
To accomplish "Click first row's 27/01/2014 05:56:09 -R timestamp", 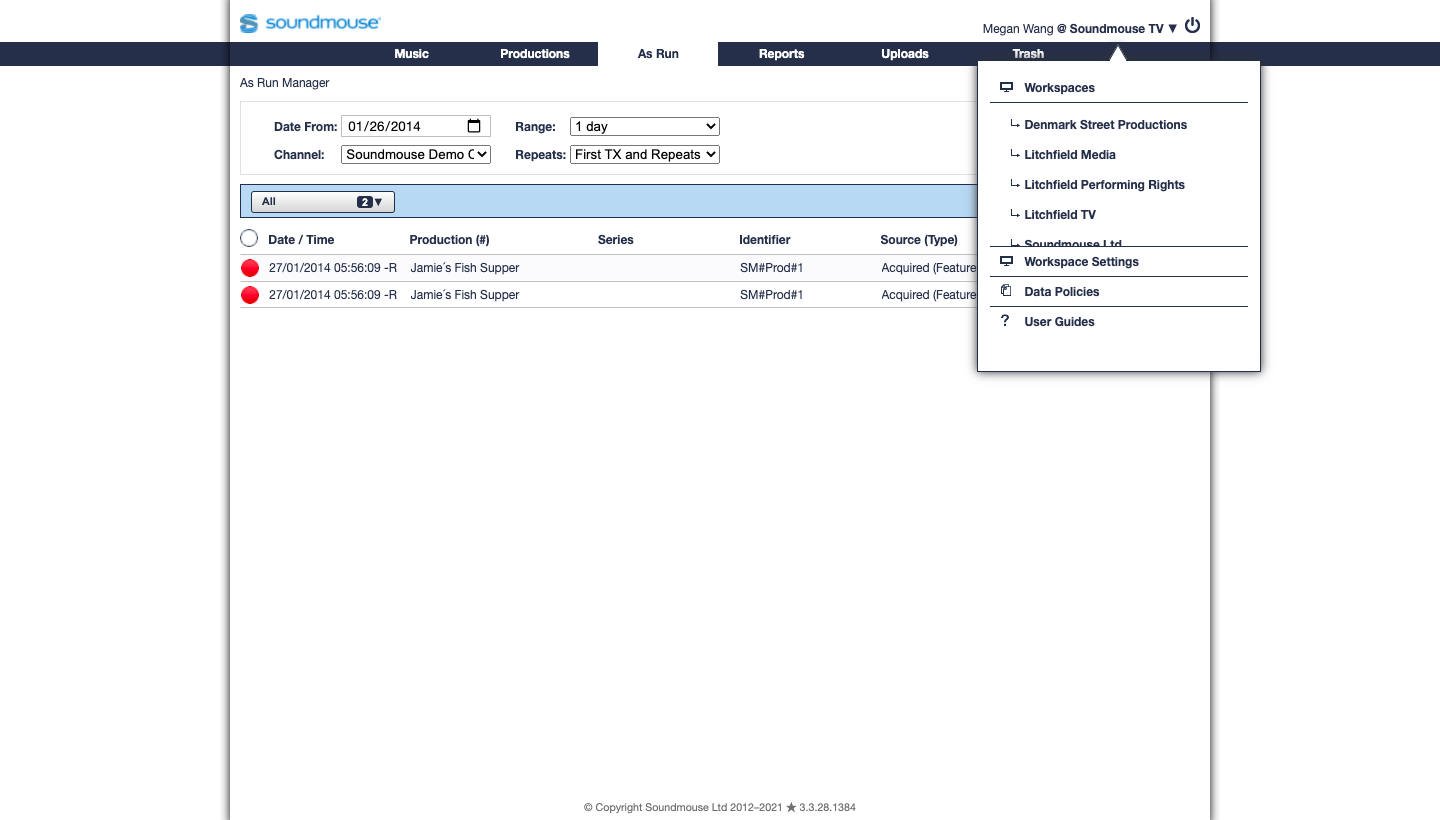I will coord(333,268).
